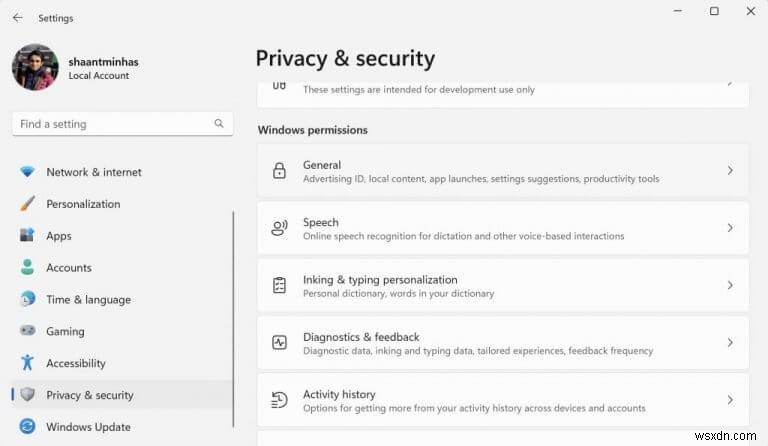768x446 pixels.
Task: Select Time & language in sidebar
Action: [88, 300]
